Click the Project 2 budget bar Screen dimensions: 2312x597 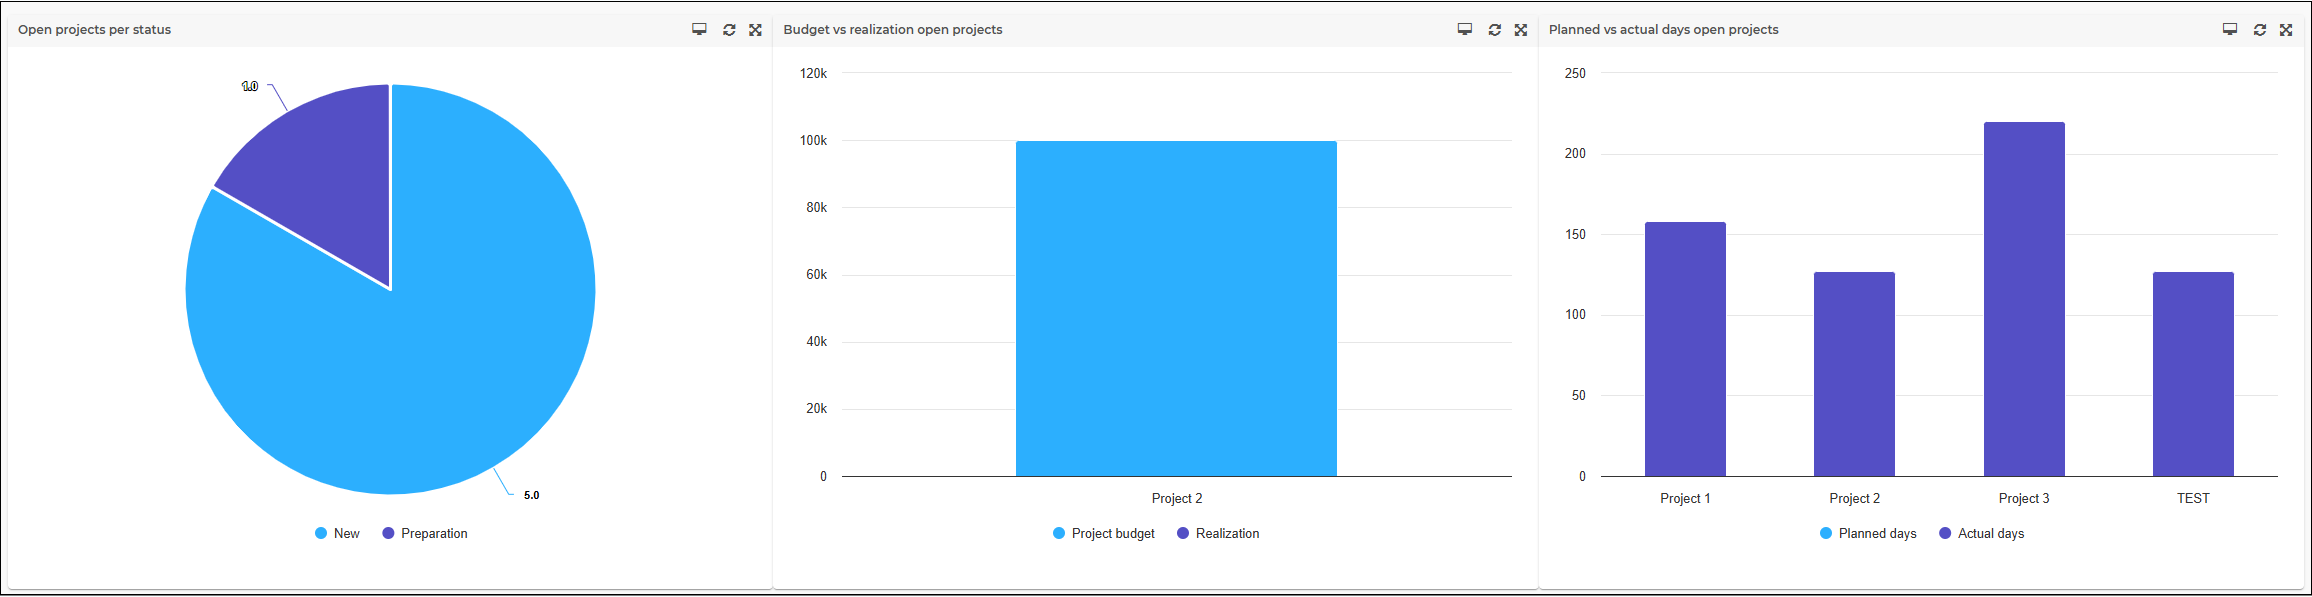pyautogui.click(x=1176, y=308)
